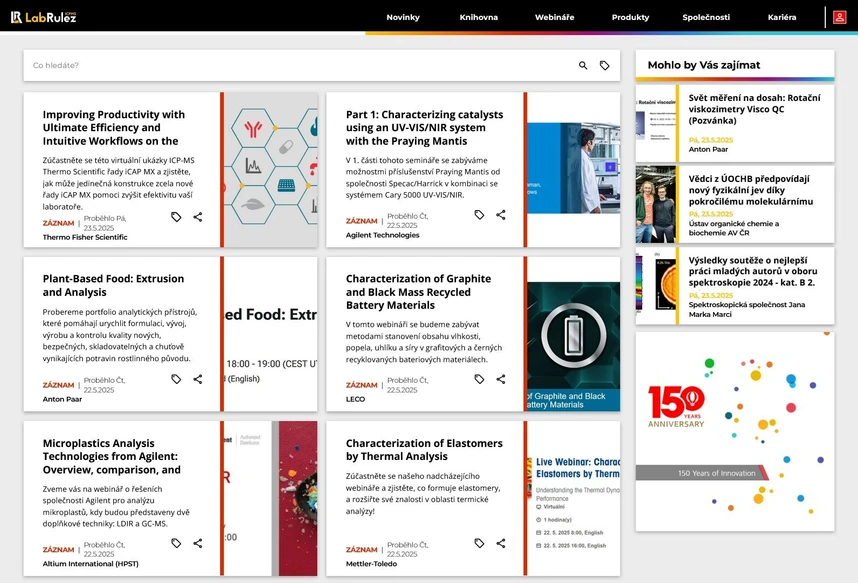Click the 150 Years Anniversary banner
The width and height of the screenshot is (858, 583).
(x=735, y=431)
